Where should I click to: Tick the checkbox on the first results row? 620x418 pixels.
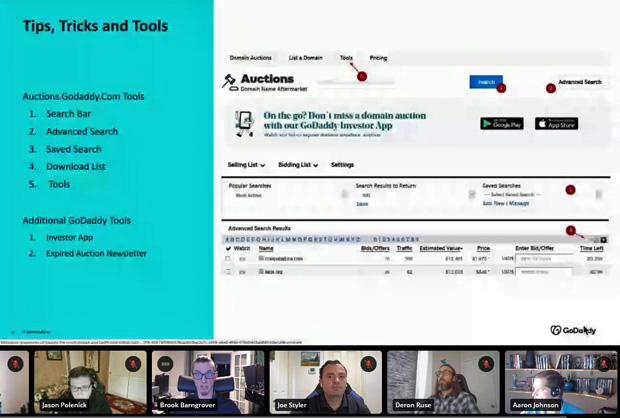point(228,259)
